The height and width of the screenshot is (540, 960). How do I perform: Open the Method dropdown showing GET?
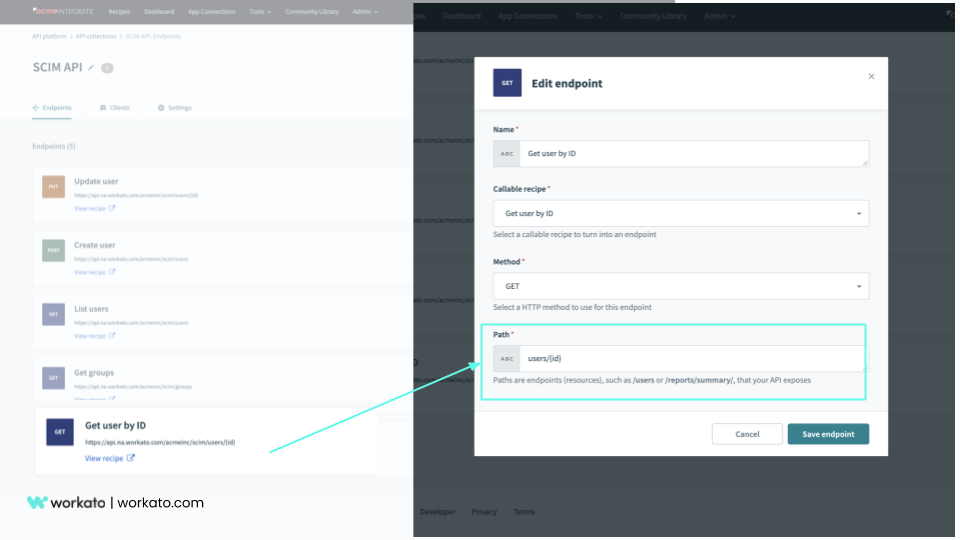coord(681,286)
